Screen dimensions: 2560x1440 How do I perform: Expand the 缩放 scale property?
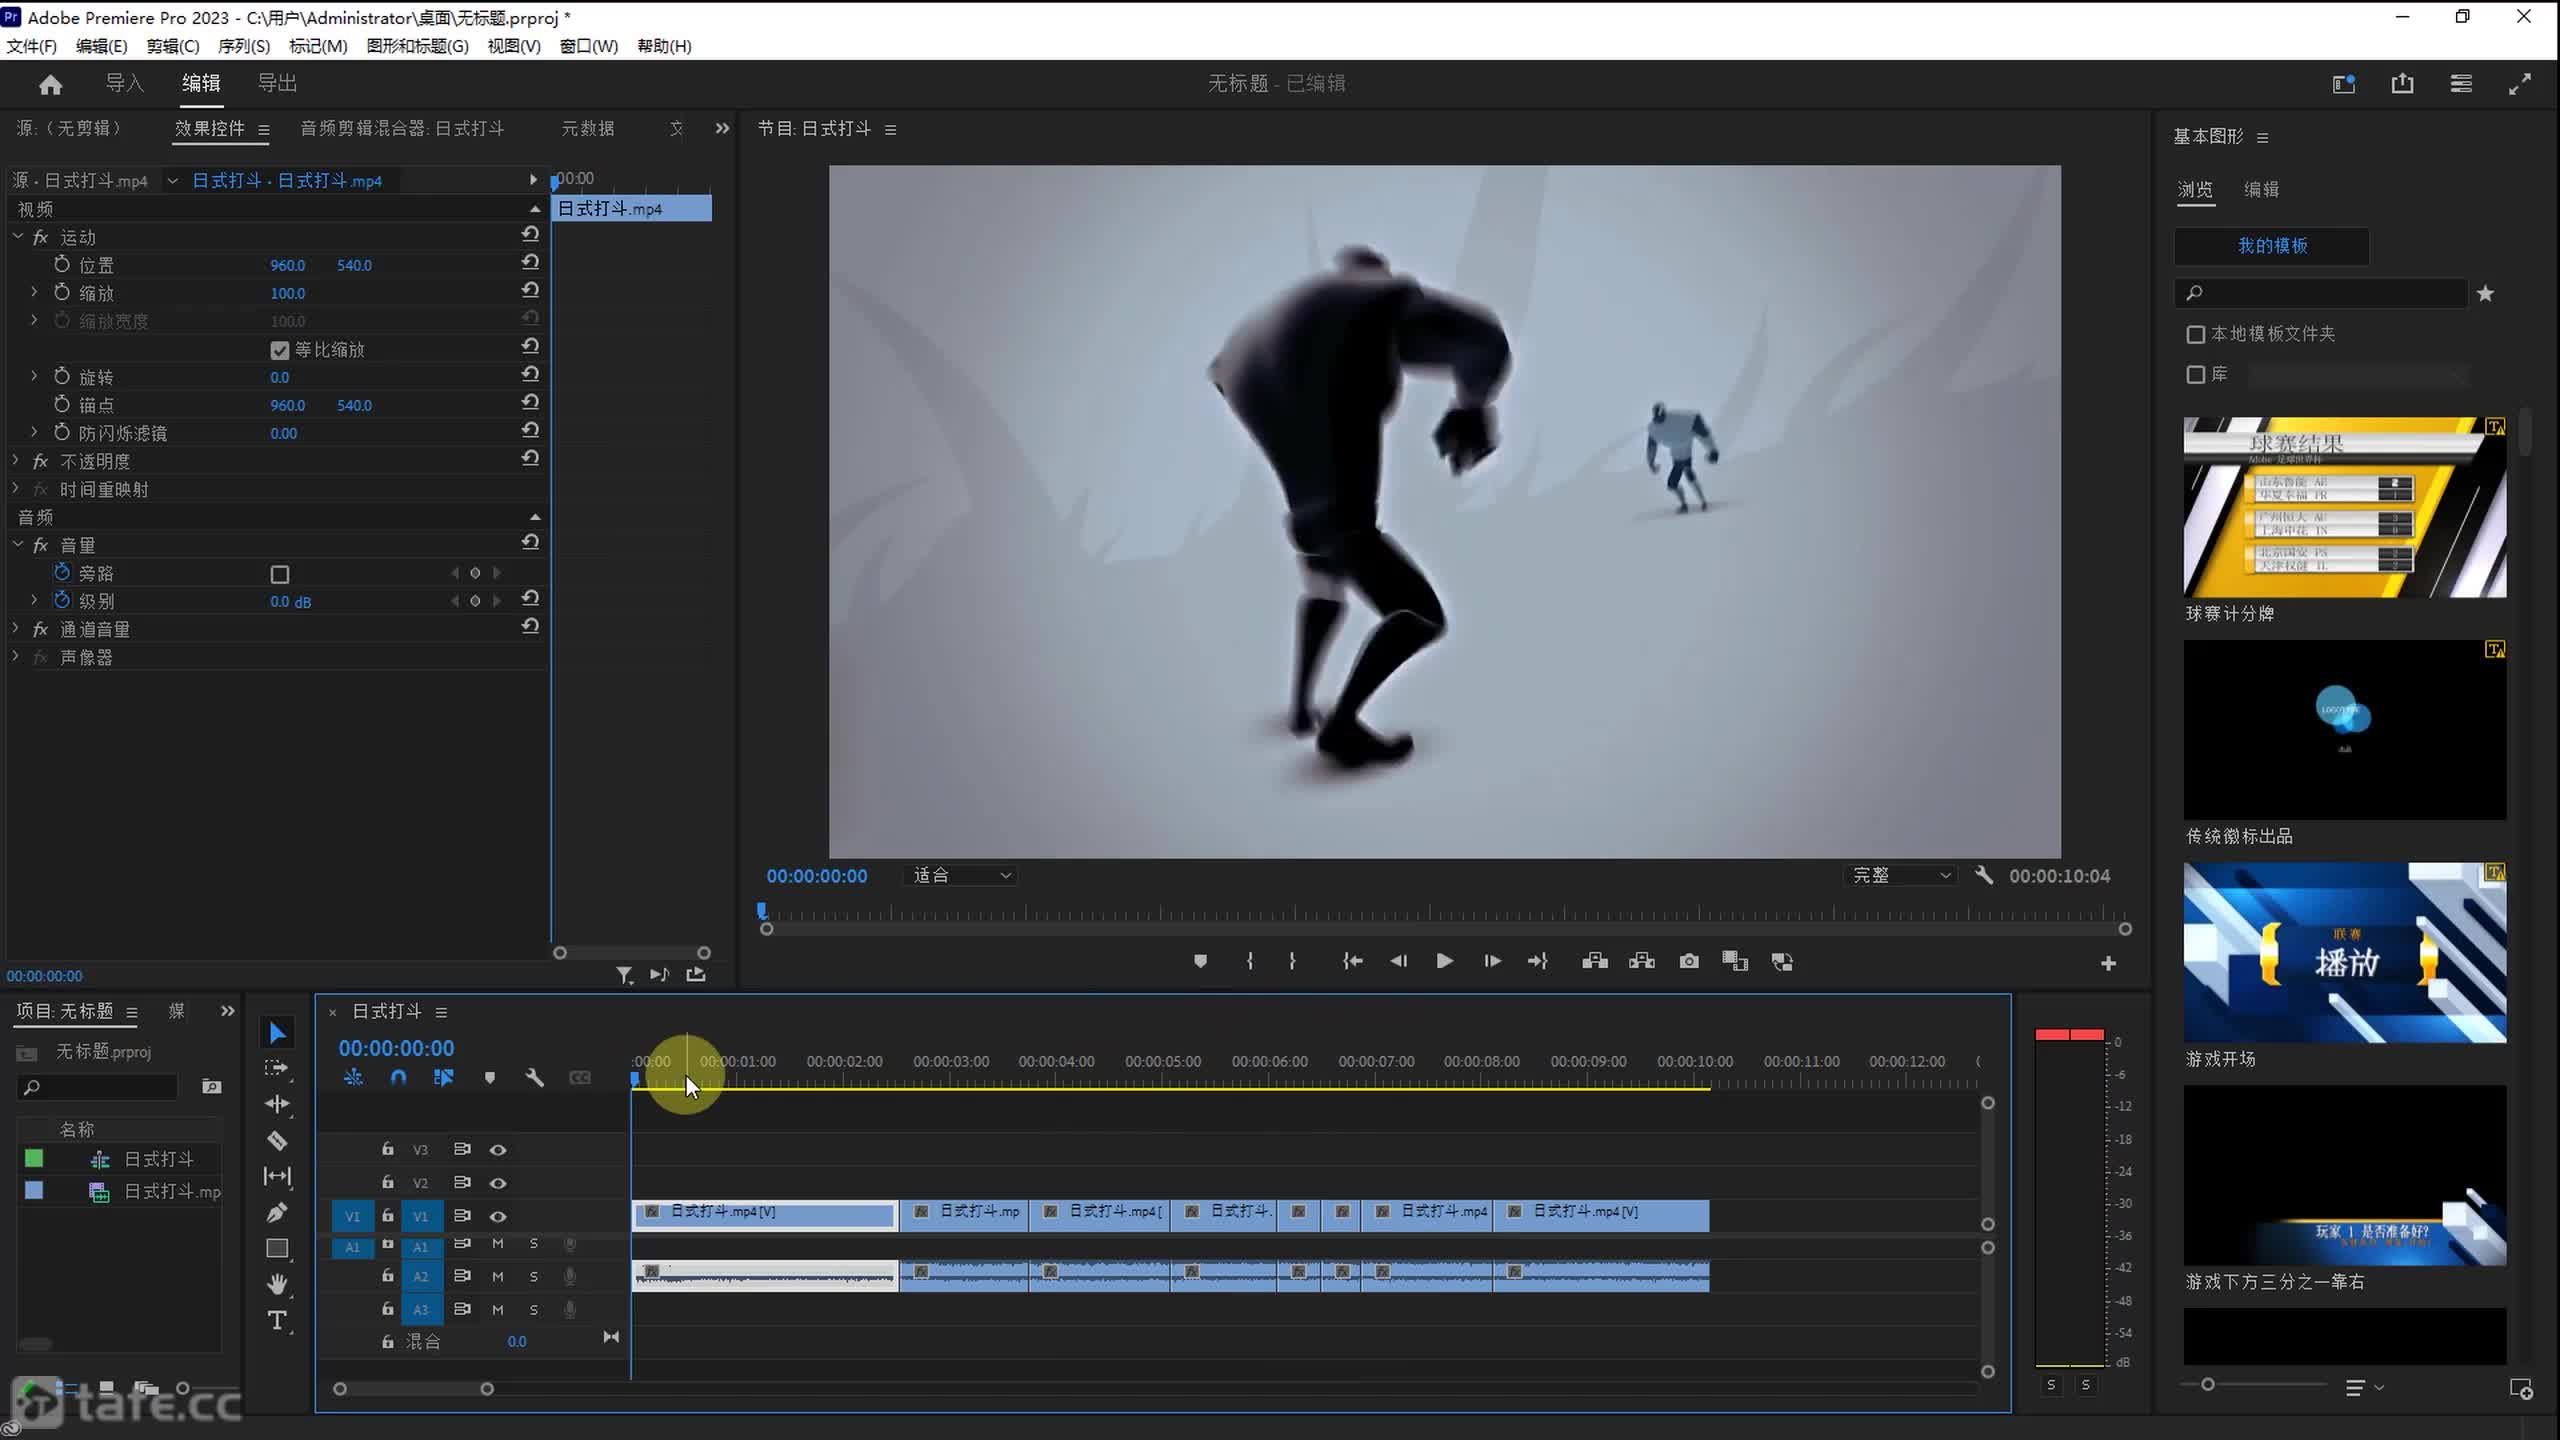[x=34, y=292]
